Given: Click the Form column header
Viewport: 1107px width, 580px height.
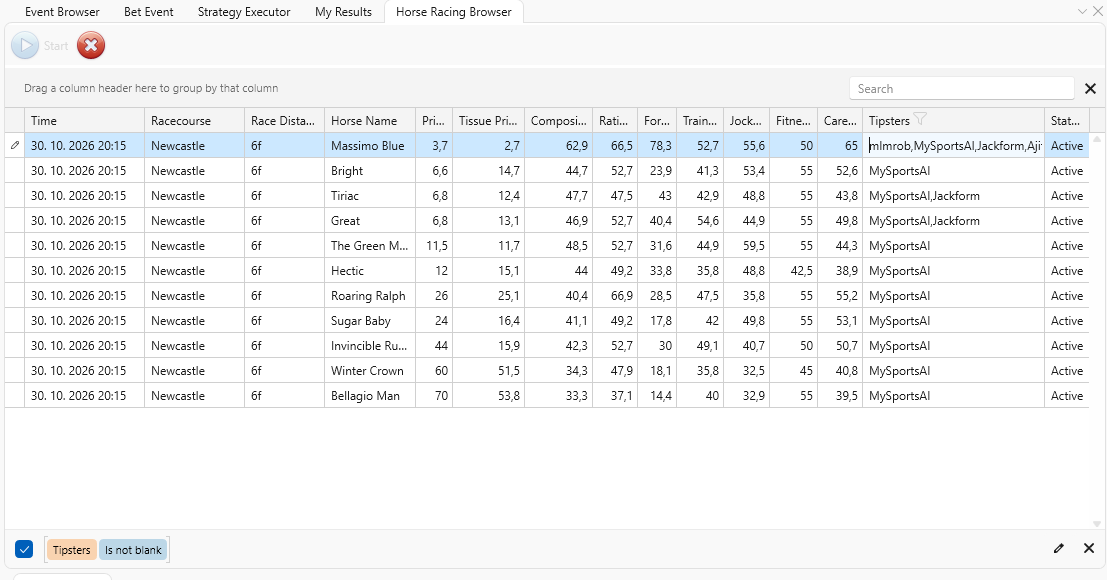Looking at the screenshot, I should [x=657, y=121].
